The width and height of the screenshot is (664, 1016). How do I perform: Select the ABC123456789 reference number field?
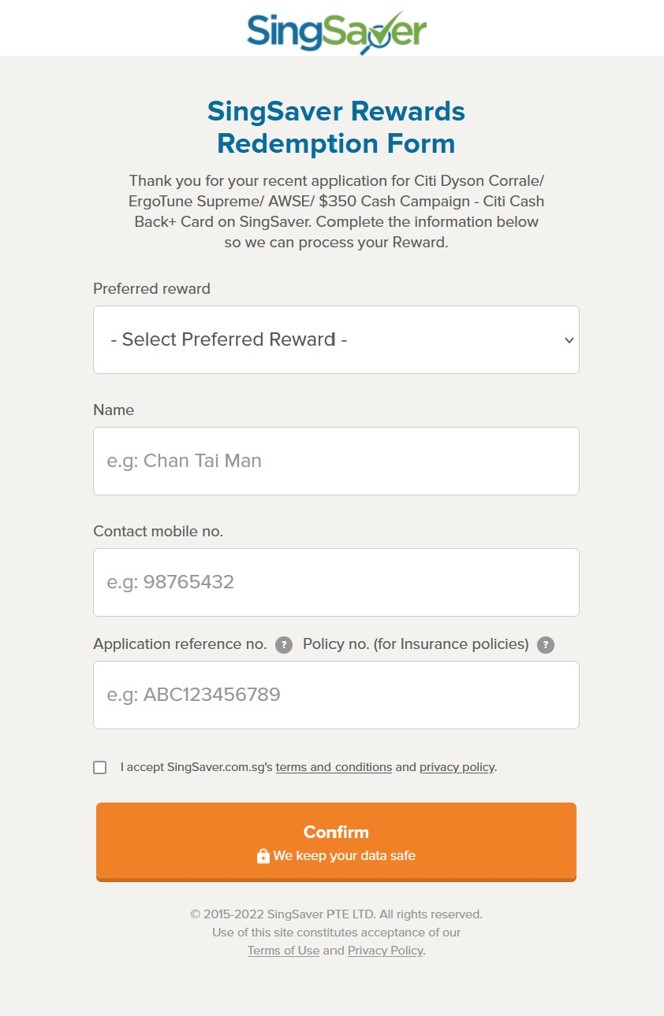click(x=336, y=695)
